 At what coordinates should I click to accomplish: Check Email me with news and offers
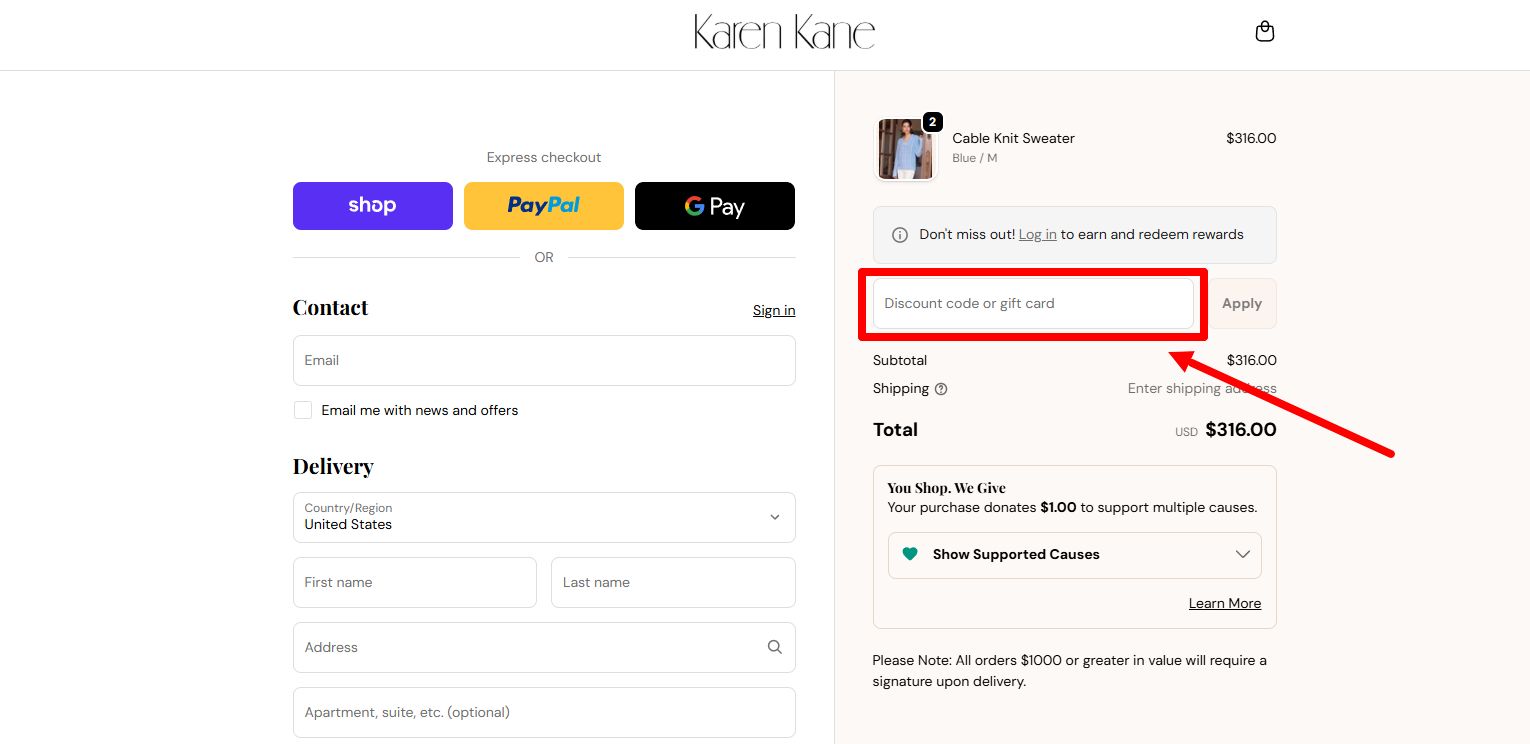click(x=303, y=410)
